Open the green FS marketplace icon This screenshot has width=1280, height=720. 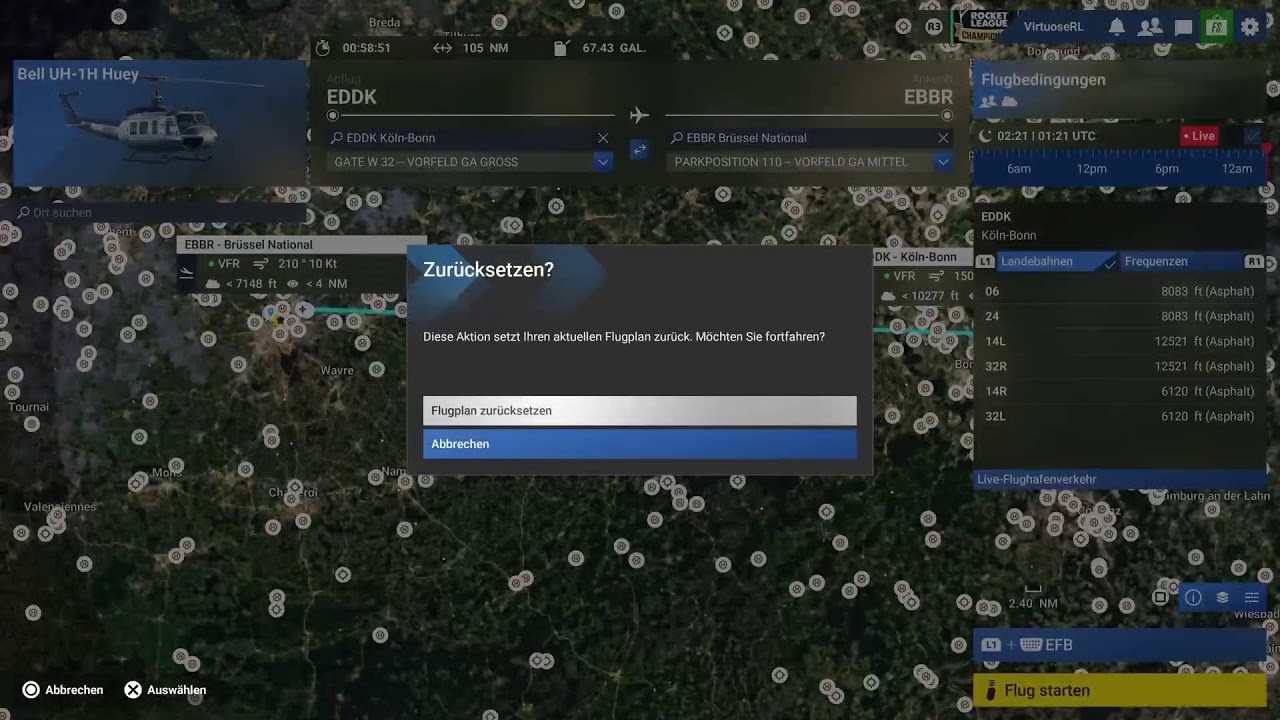pos(1216,27)
